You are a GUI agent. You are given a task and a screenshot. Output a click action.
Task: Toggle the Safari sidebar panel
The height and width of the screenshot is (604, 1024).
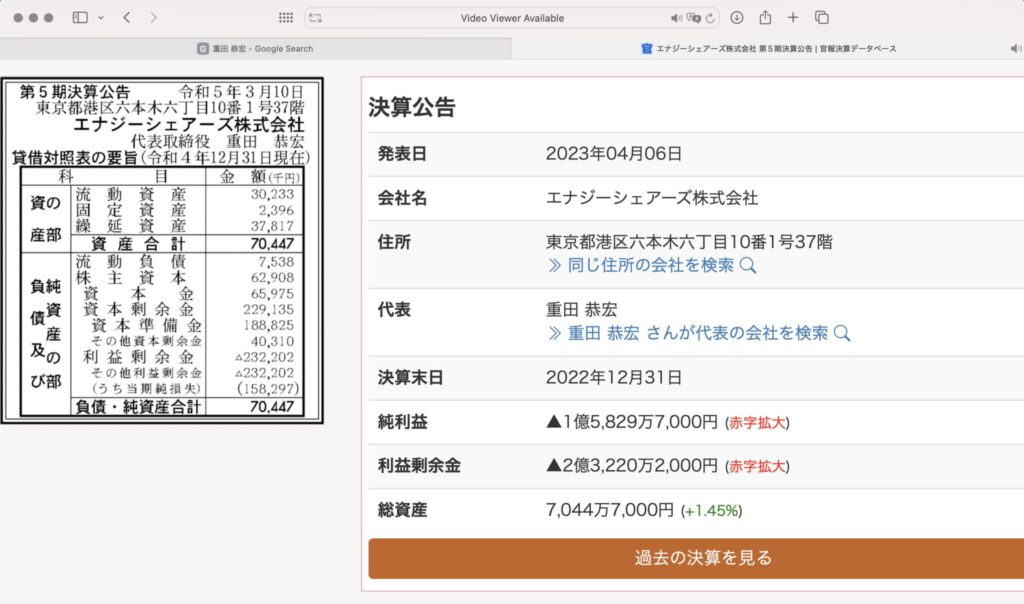coord(80,18)
